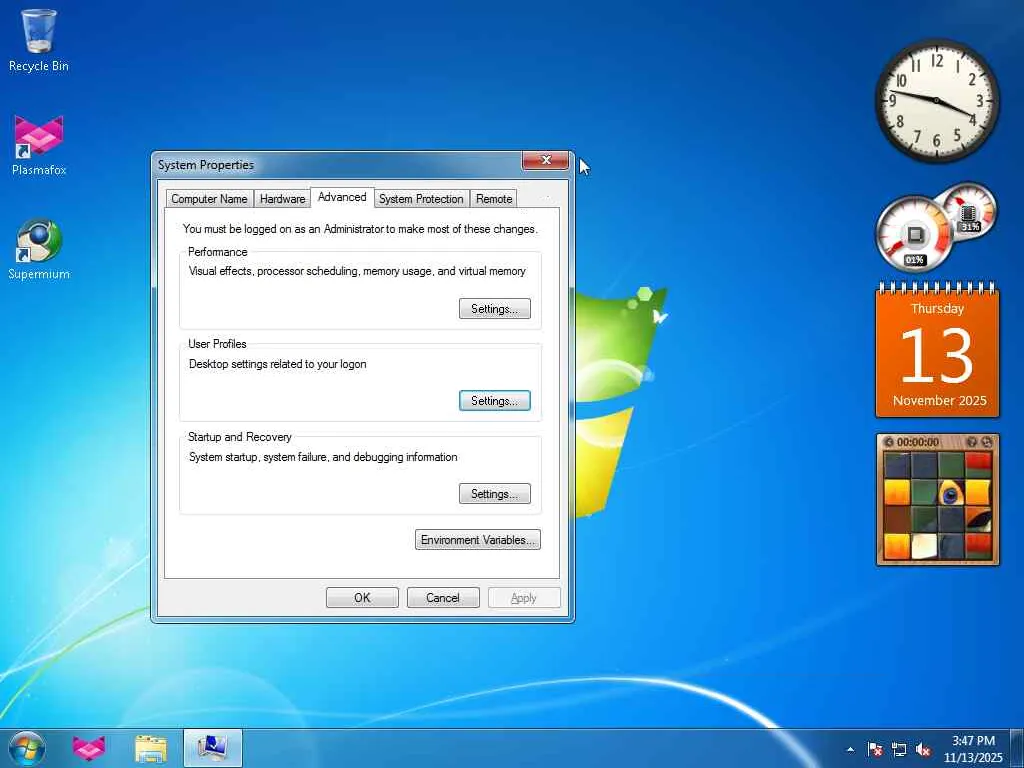The image size is (1024, 768).
Task: Confirm System Properties with OK
Action: coord(362,598)
